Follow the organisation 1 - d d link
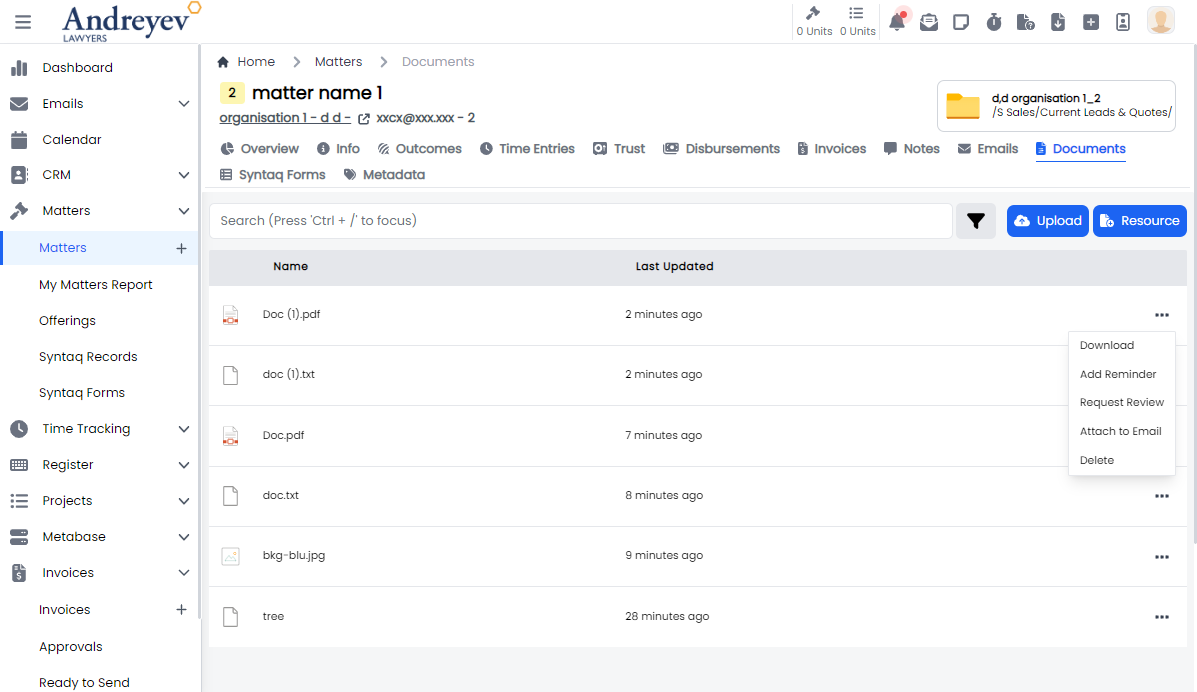This screenshot has height=692, width=1197. [284, 118]
